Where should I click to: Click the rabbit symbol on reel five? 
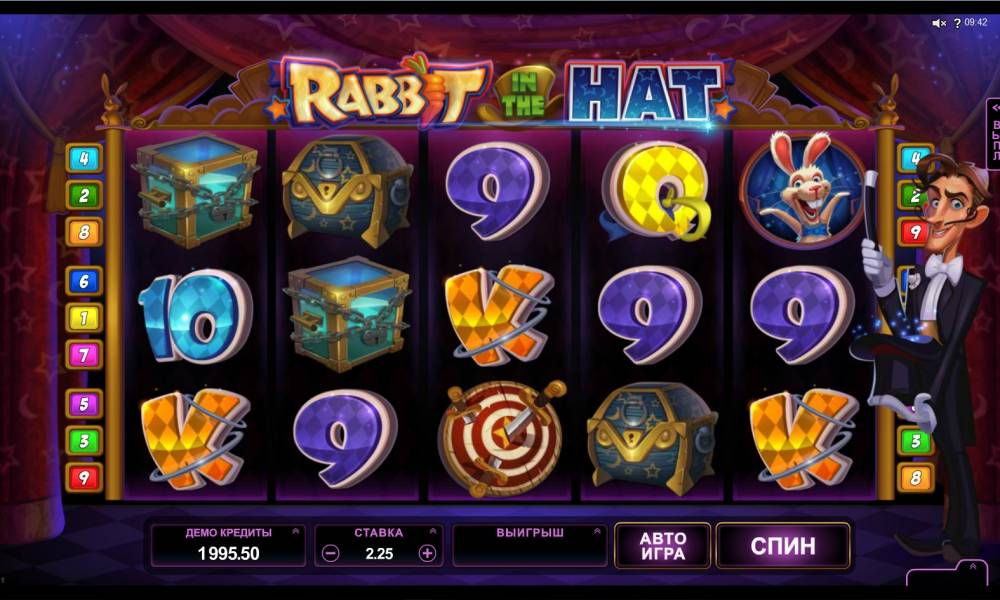point(802,189)
